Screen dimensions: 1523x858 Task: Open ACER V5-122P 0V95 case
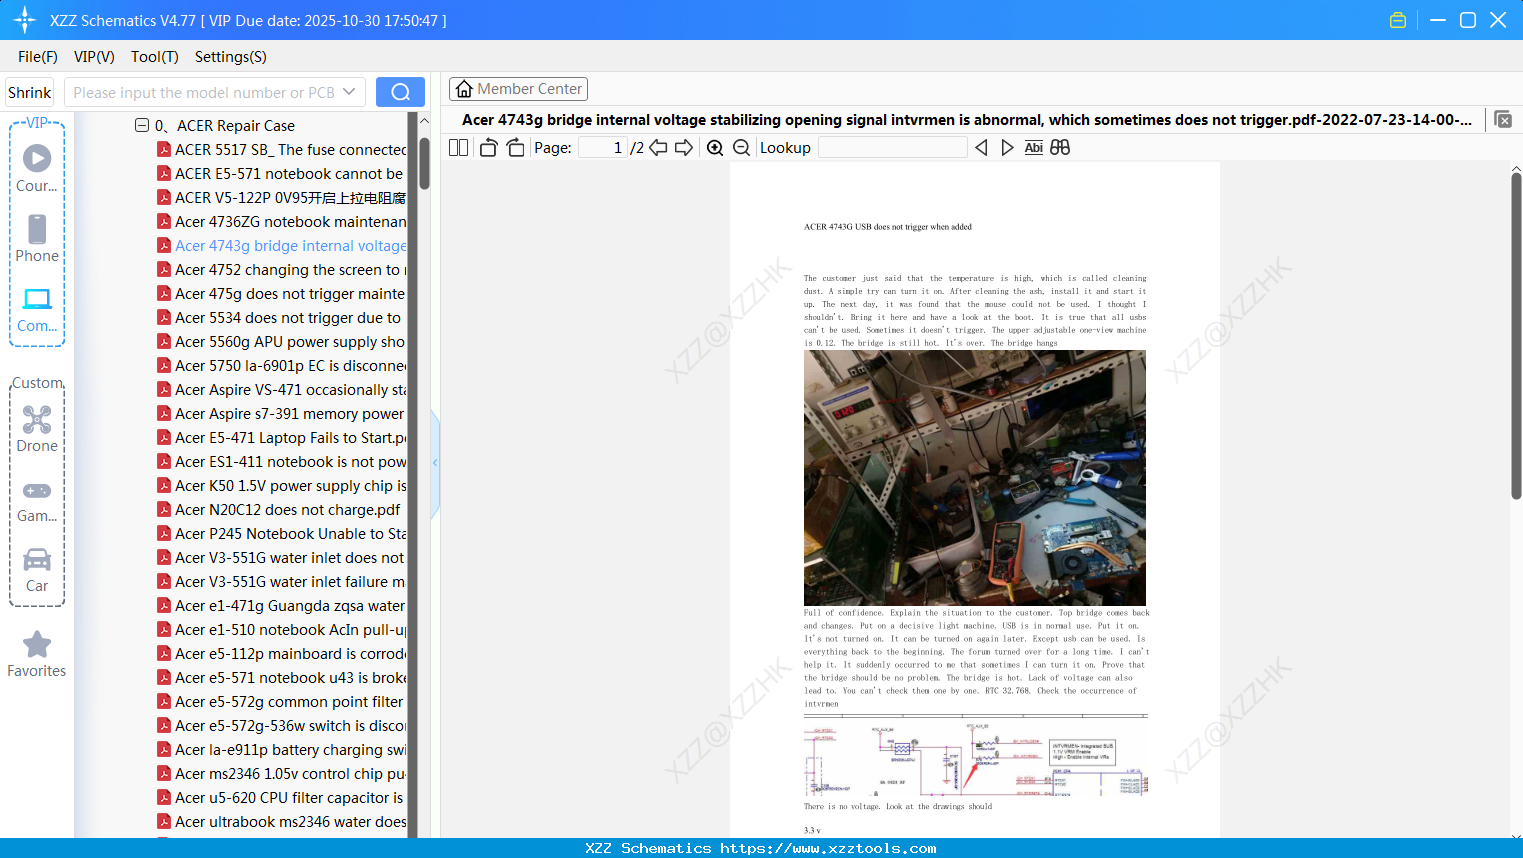282,198
